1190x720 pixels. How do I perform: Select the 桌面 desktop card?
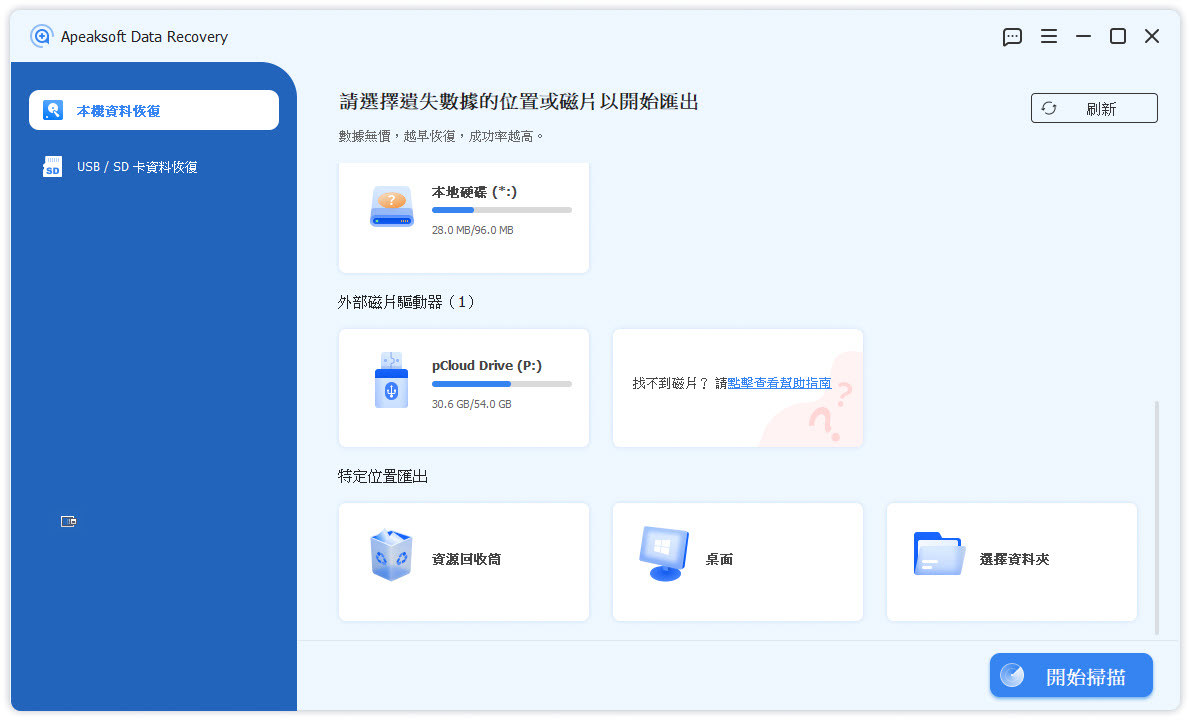click(738, 561)
